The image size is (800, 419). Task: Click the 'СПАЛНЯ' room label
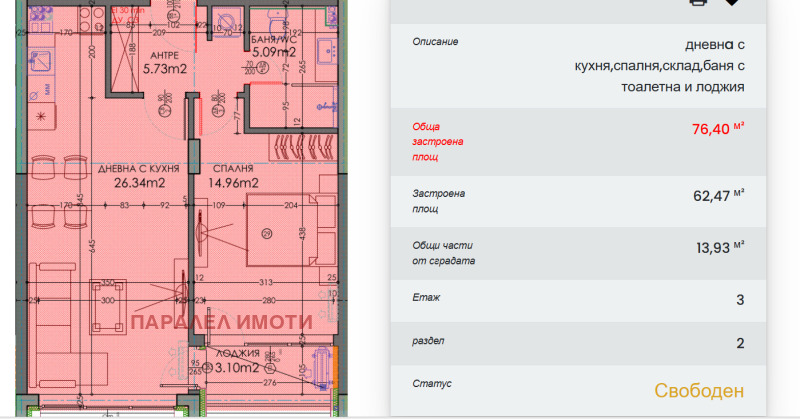tap(233, 168)
